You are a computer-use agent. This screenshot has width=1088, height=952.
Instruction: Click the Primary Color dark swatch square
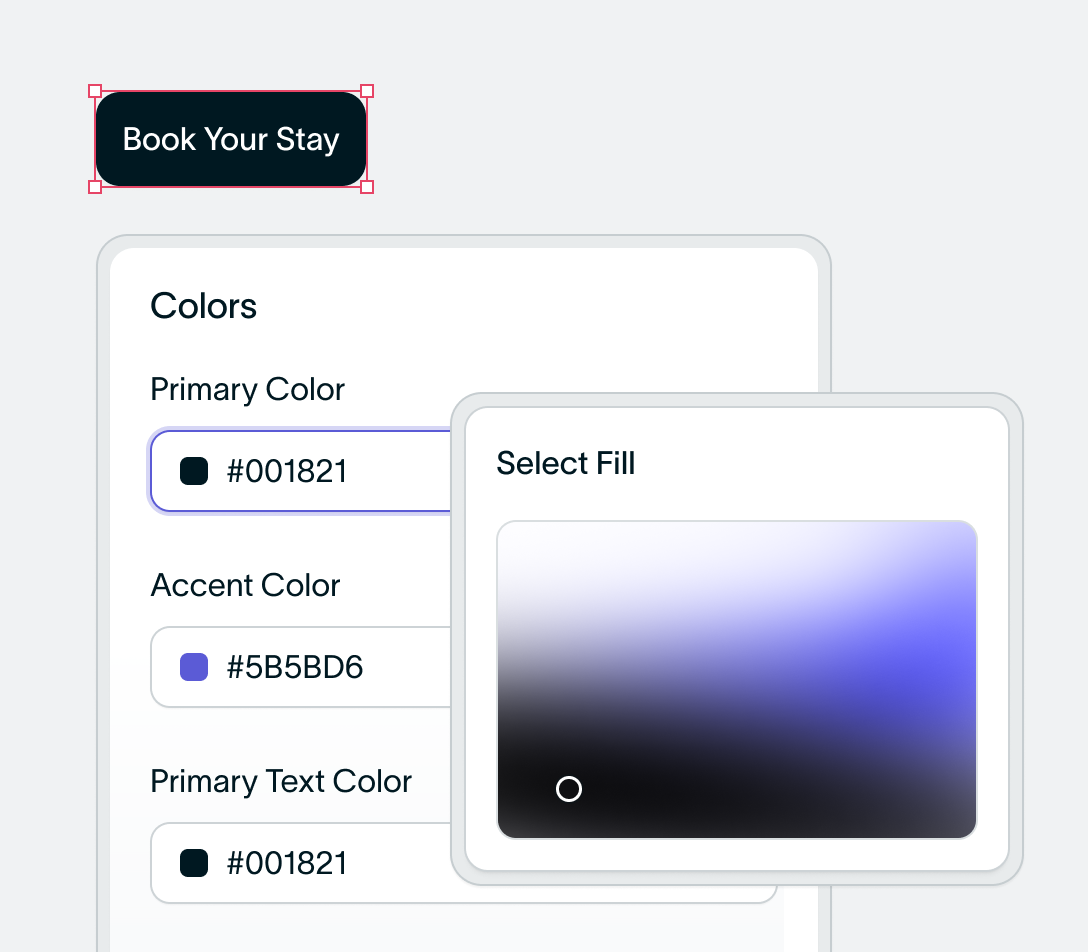(x=194, y=471)
